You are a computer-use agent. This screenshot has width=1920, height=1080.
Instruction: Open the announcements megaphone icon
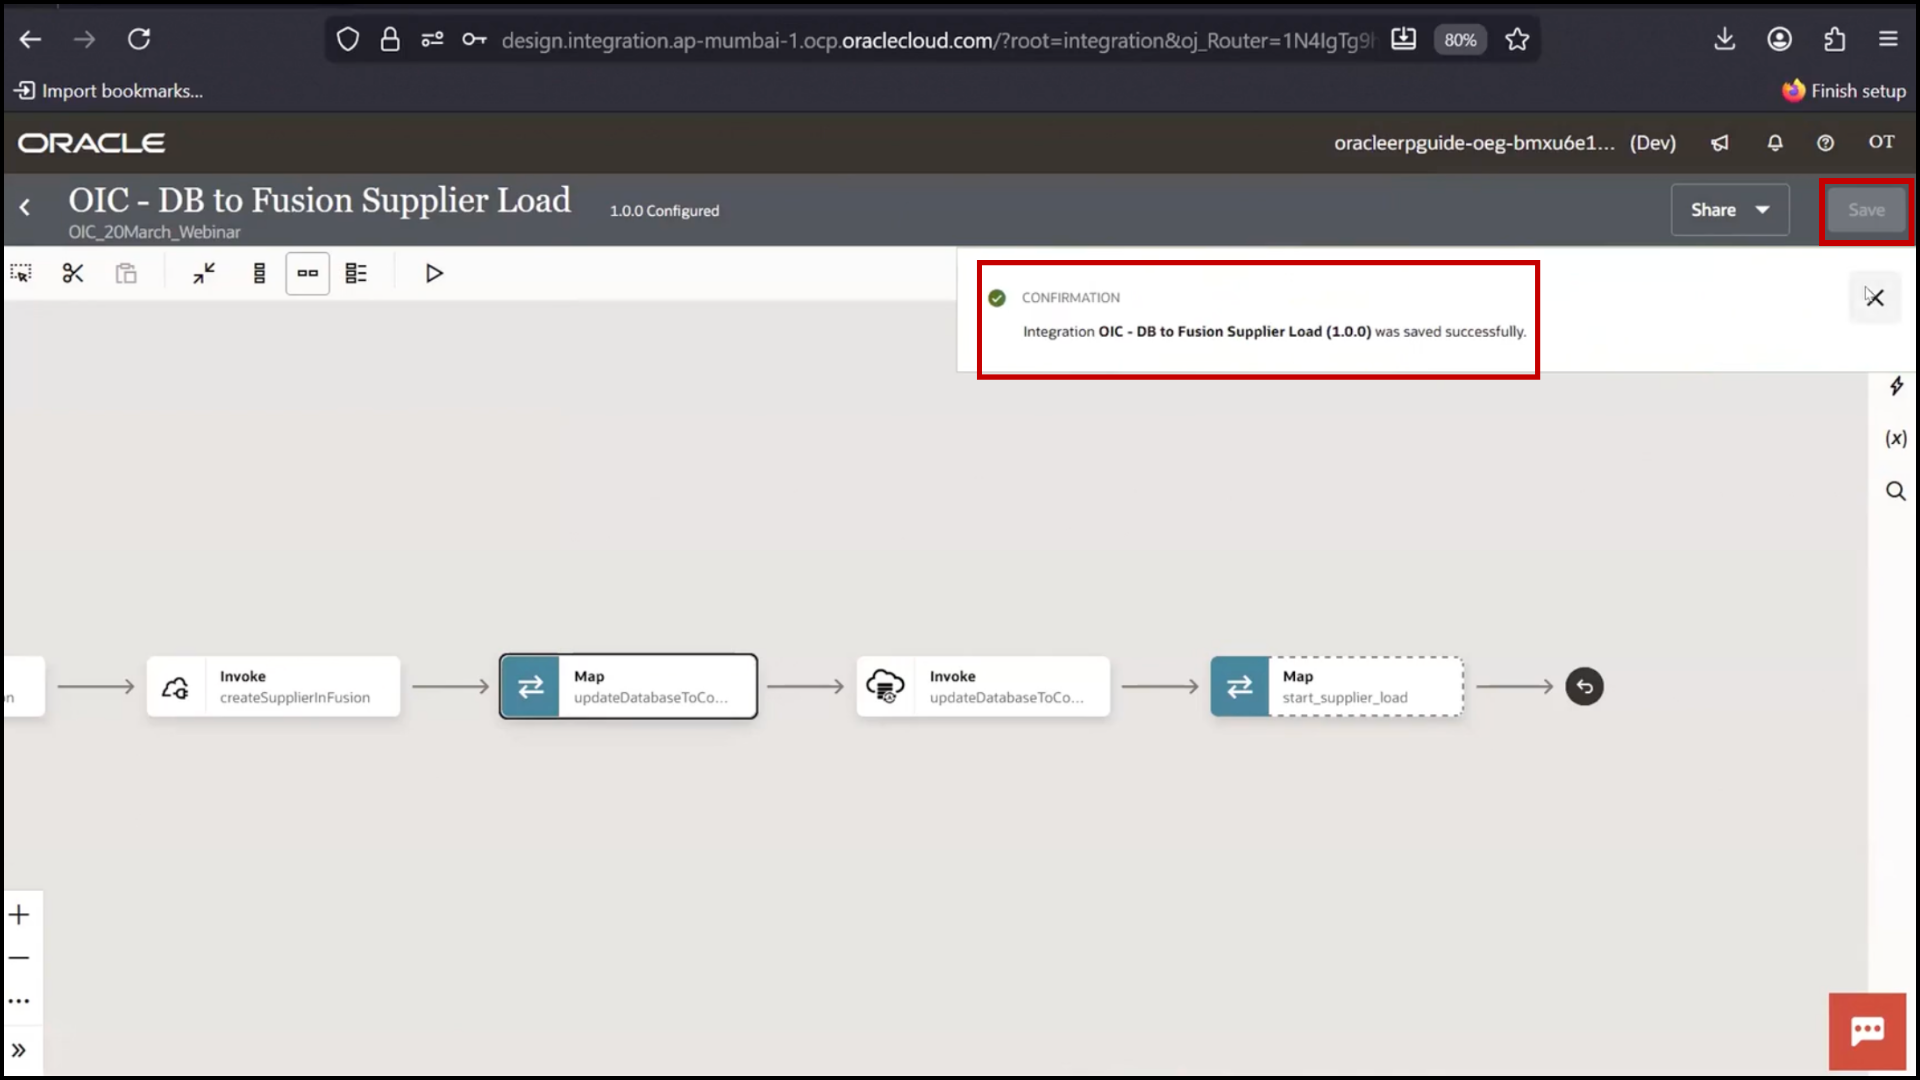pyautogui.click(x=1720, y=143)
